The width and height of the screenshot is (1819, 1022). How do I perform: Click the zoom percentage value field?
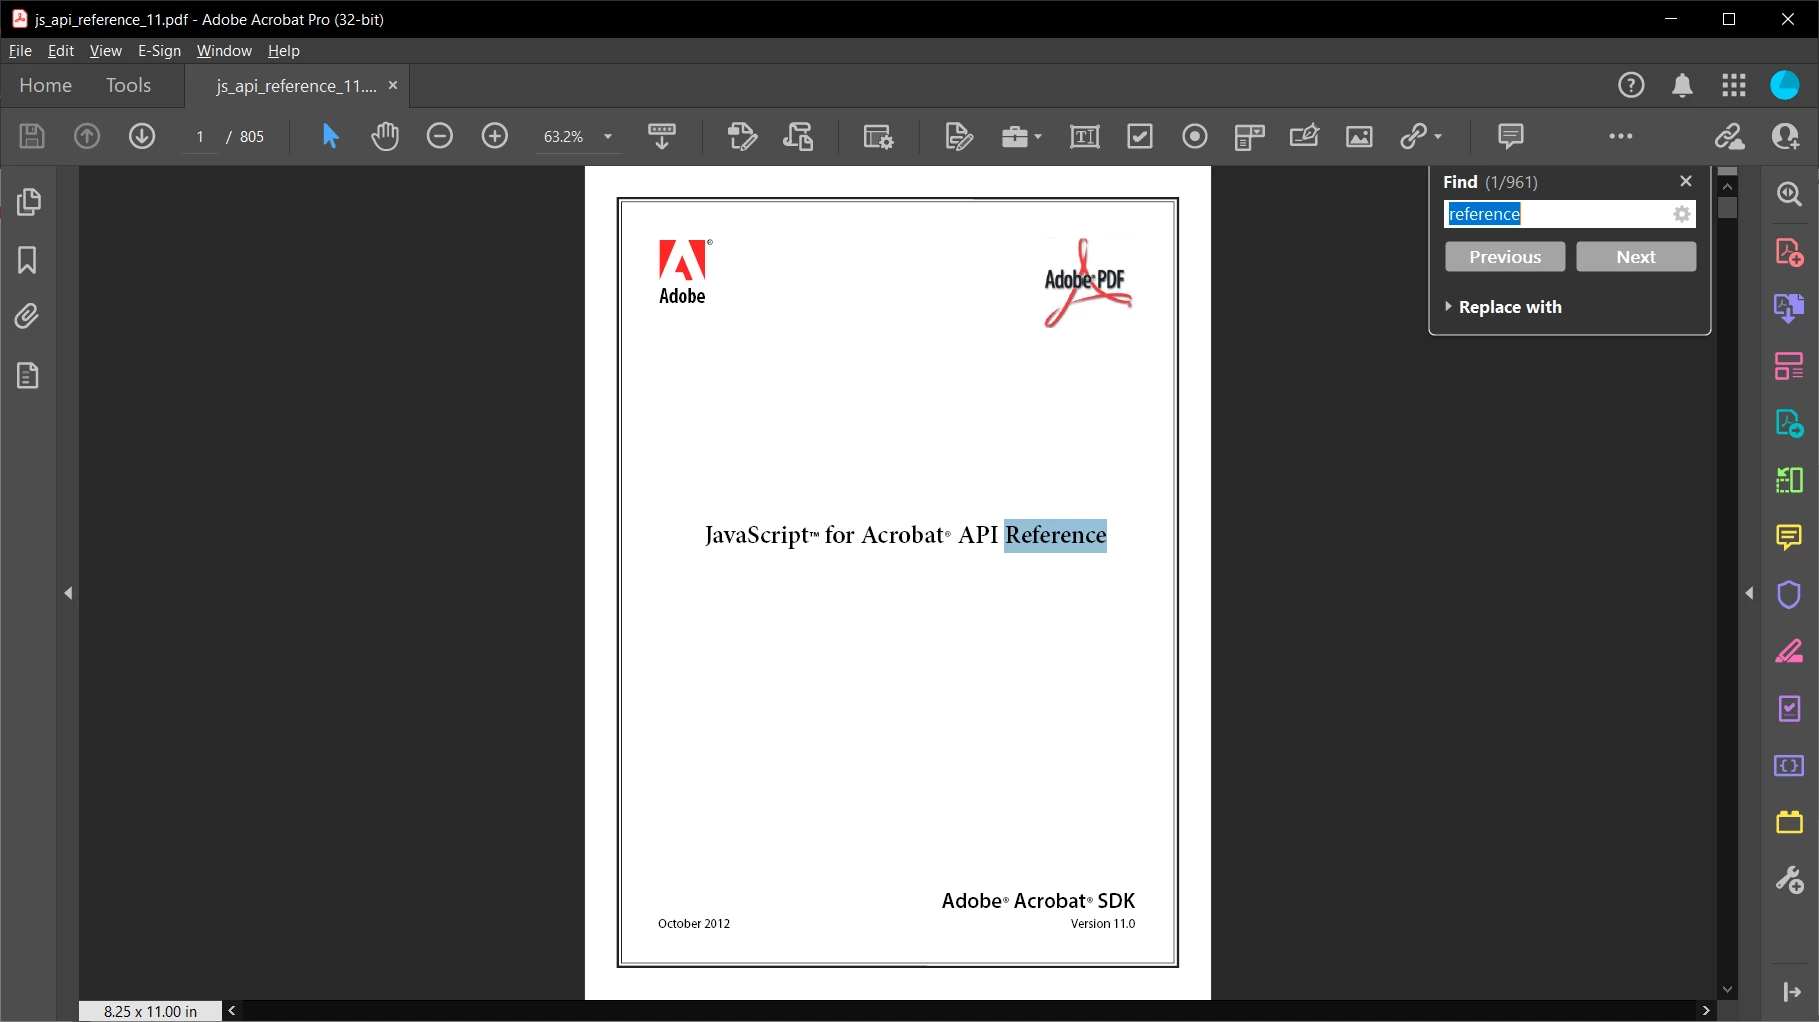(563, 137)
